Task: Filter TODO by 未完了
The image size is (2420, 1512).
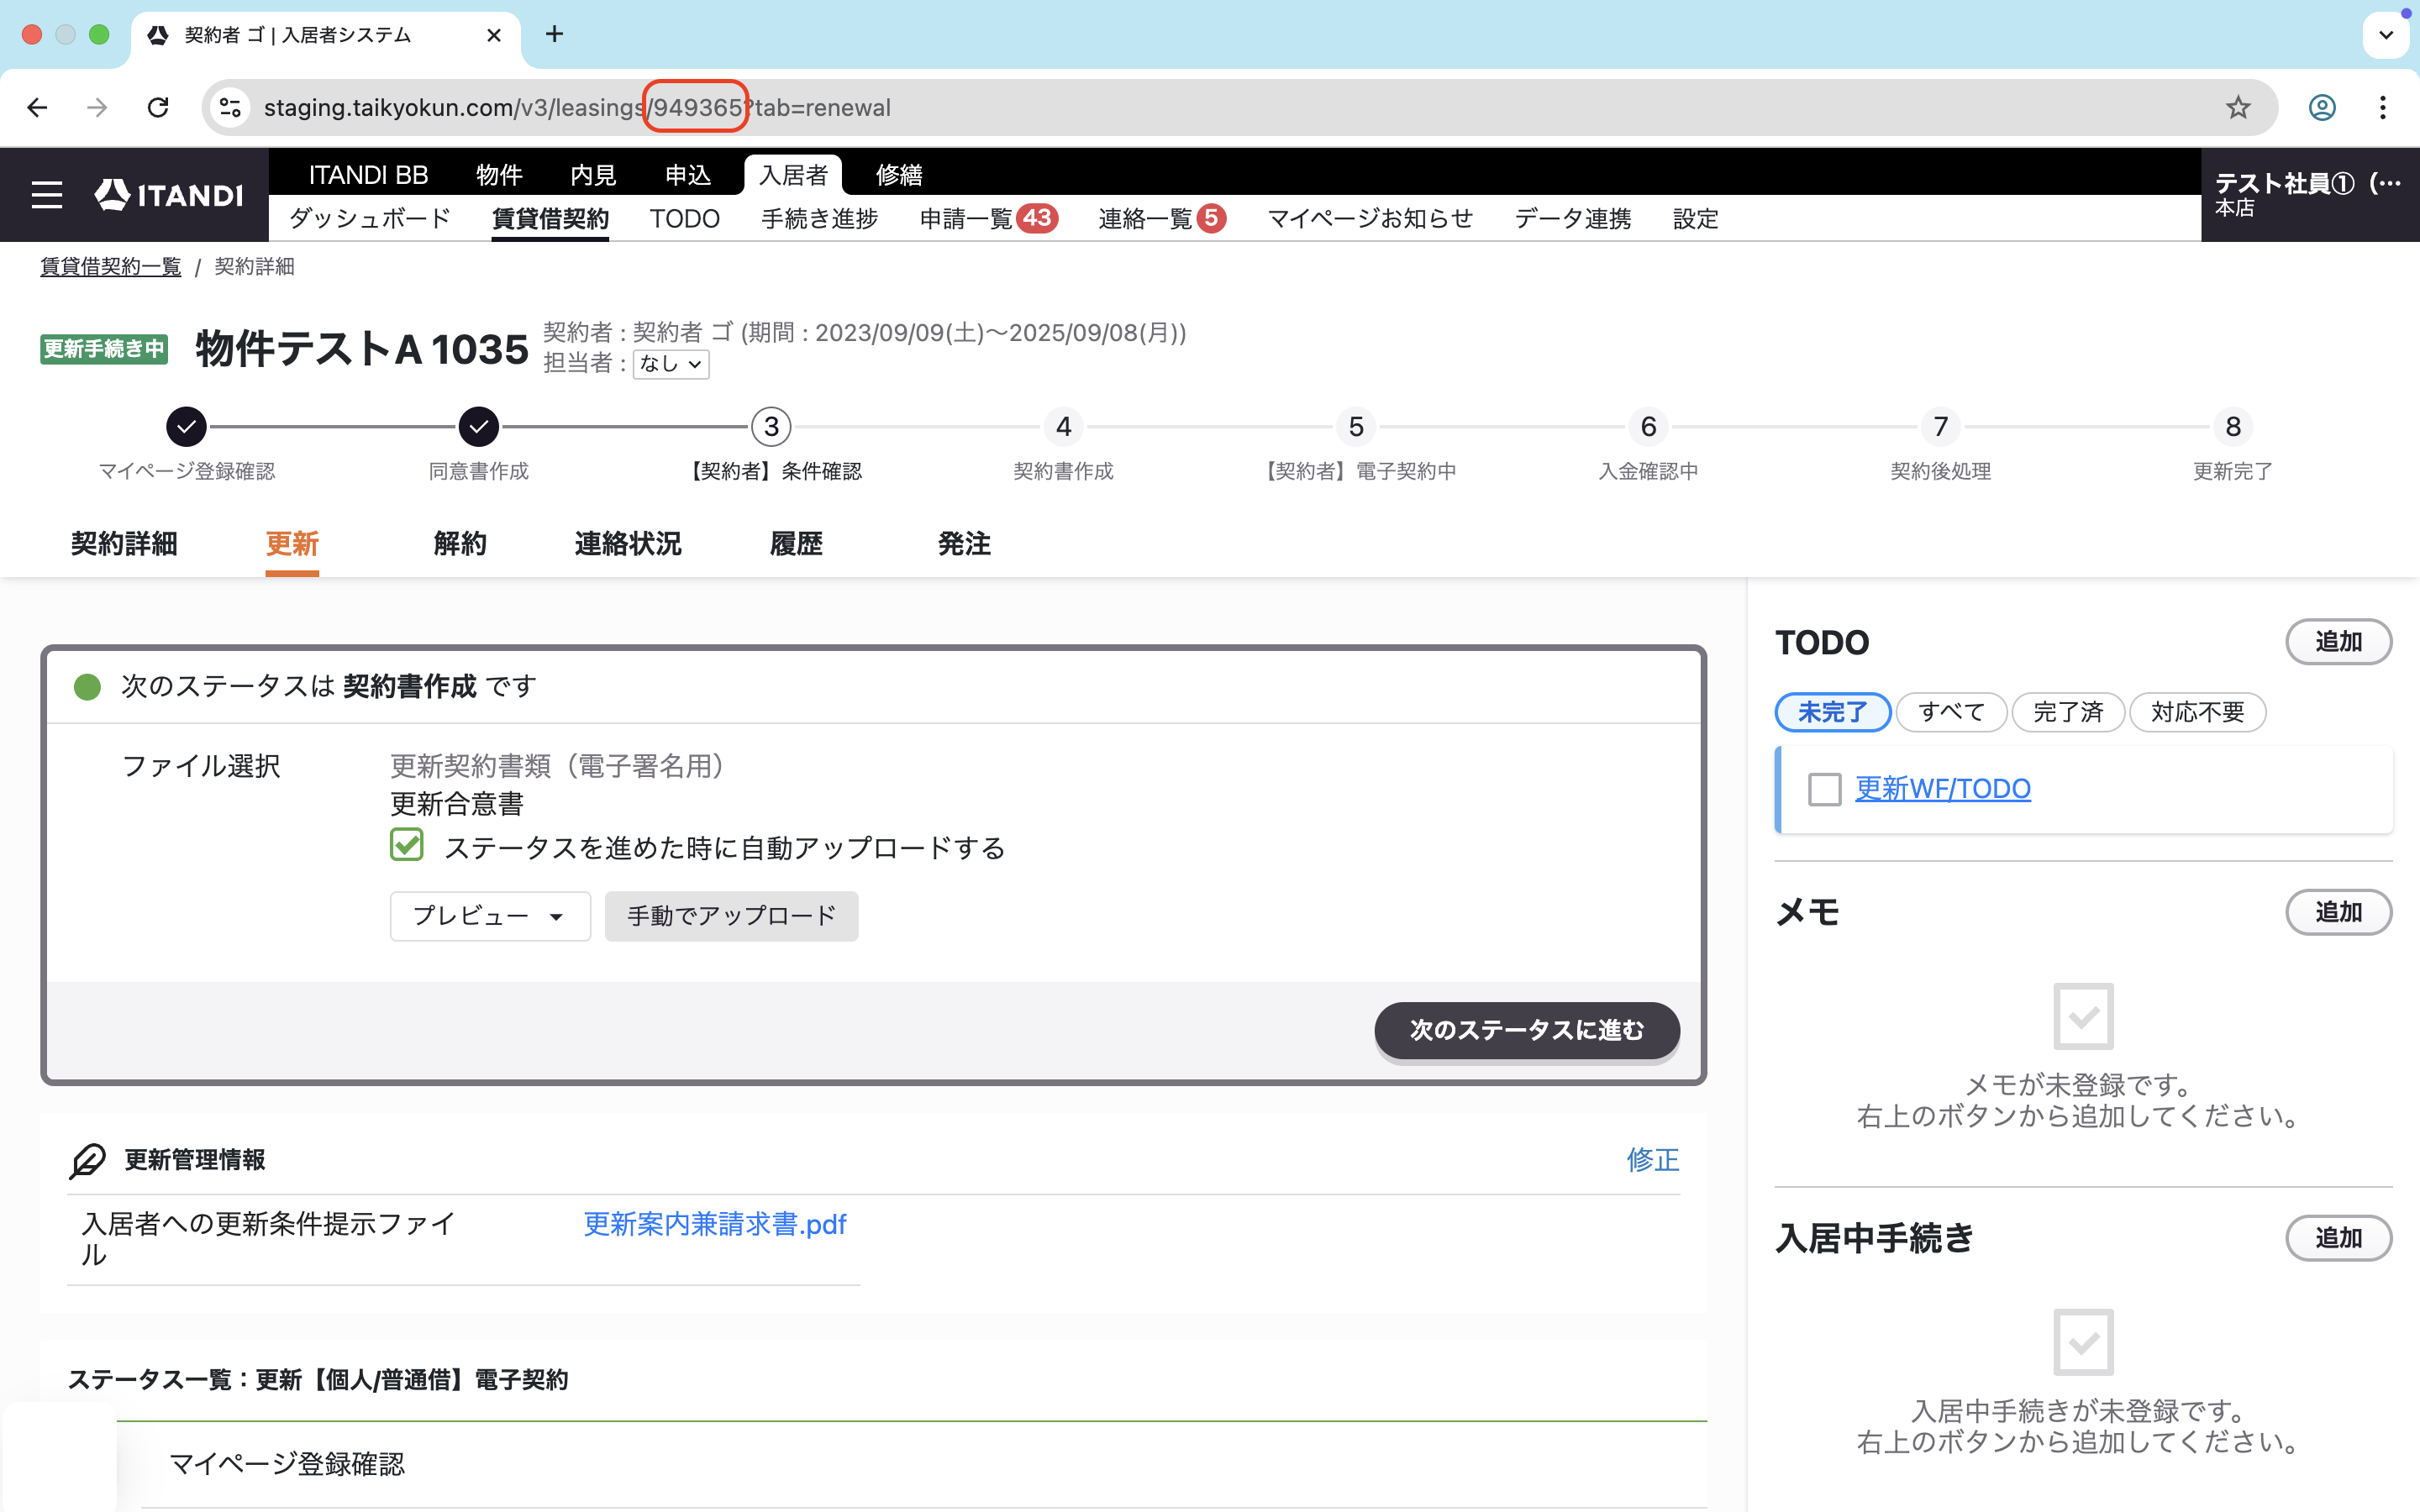Action: (1832, 712)
